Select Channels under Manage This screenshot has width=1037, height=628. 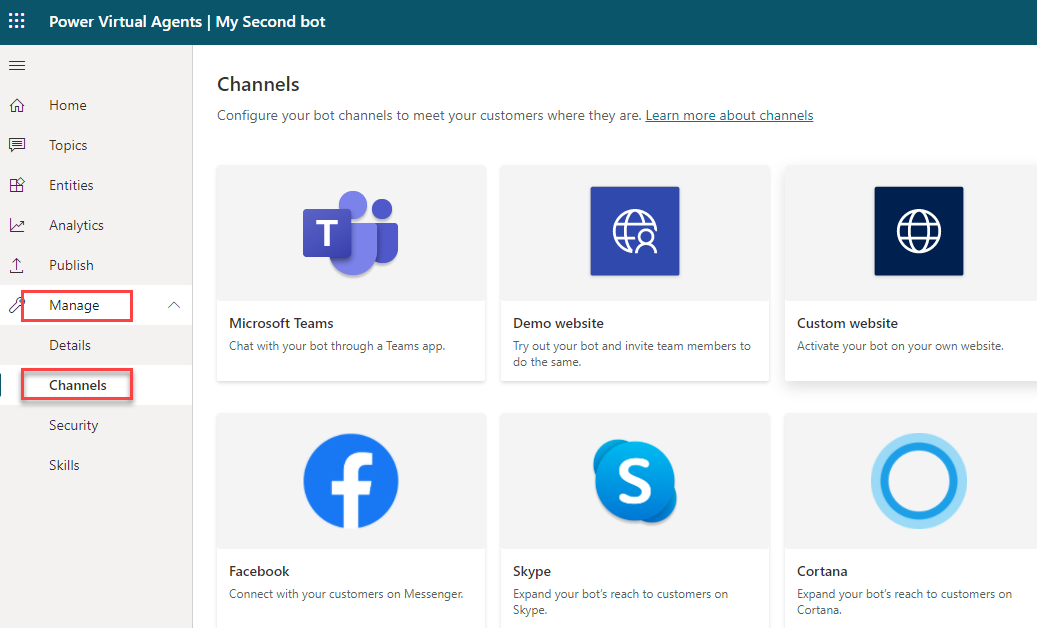point(77,385)
